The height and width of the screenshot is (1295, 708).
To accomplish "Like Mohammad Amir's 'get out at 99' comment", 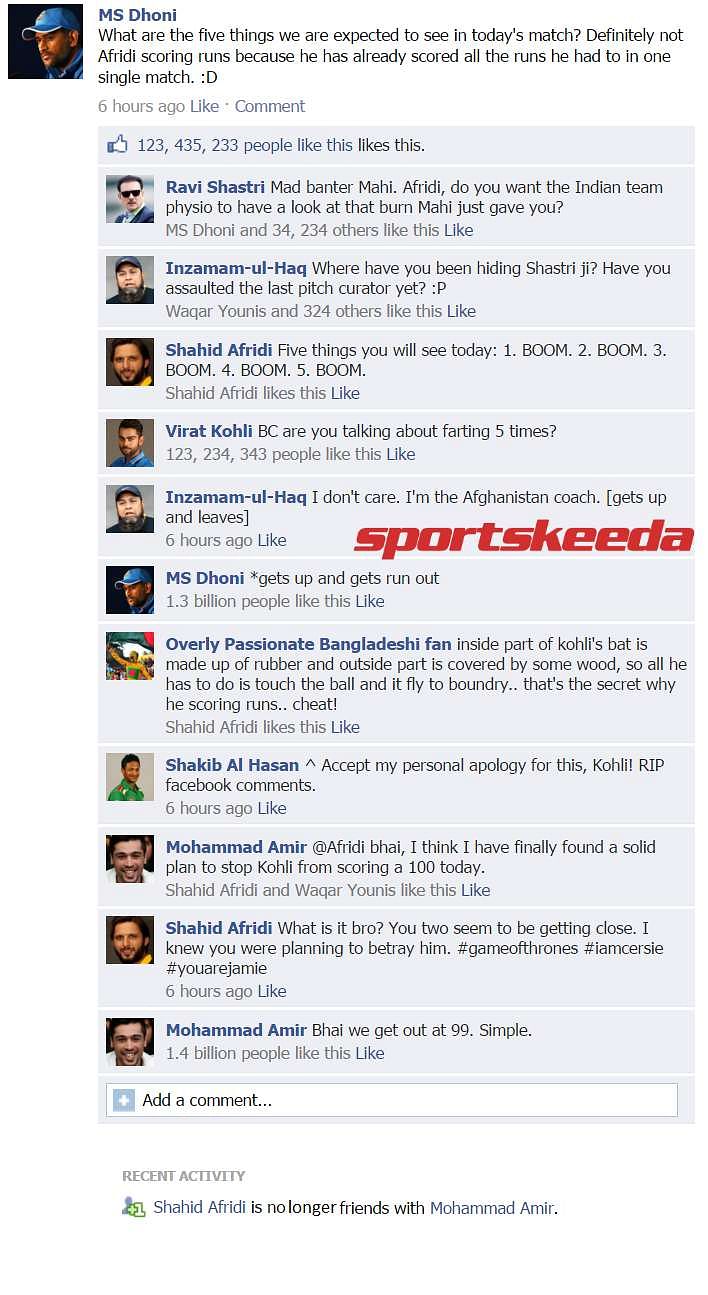I will (x=369, y=1053).
